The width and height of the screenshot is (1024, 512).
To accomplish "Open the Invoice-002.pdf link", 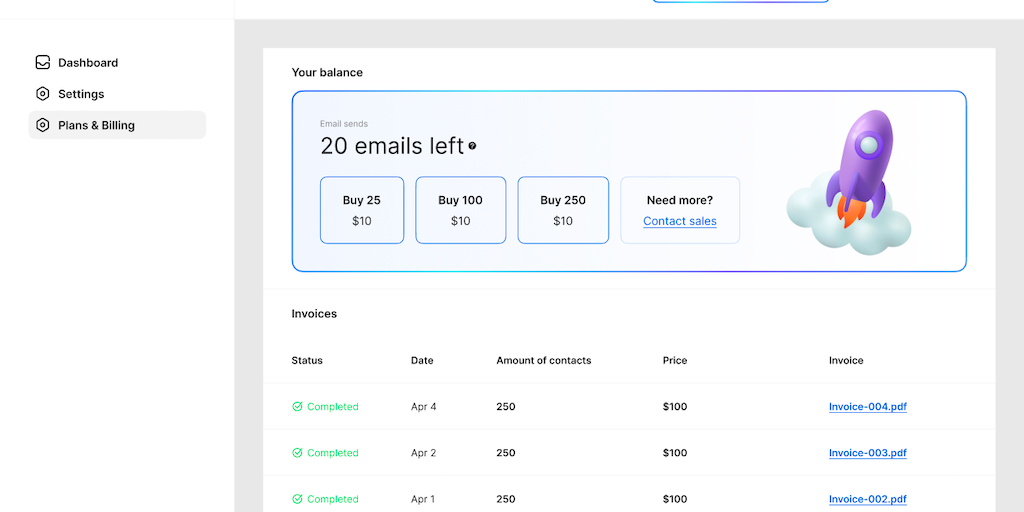I will coord(868,499).
